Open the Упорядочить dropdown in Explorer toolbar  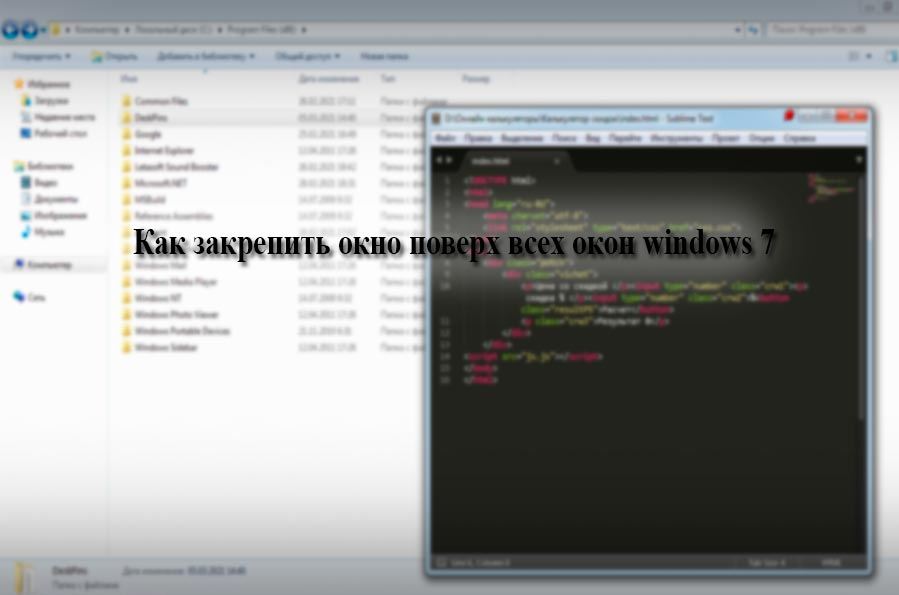pyautogui.click(x=41, y=56)
